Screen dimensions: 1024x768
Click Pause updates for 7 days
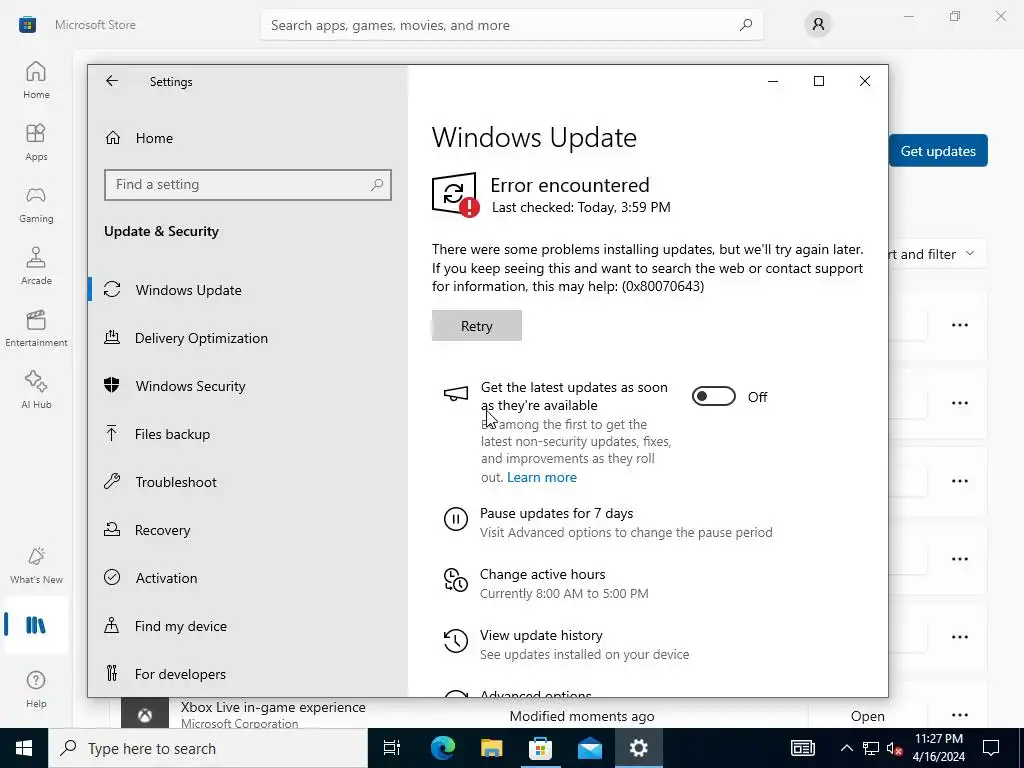[x=556, y=513]
